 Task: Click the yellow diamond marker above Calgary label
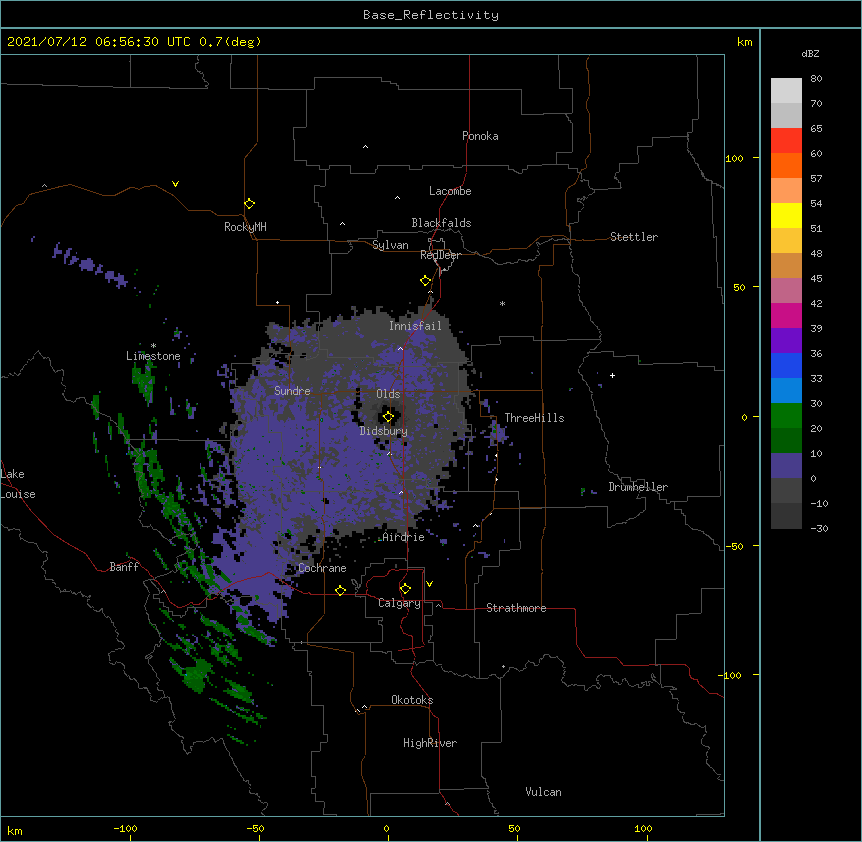pyautogui.click(x=405, y=589)
